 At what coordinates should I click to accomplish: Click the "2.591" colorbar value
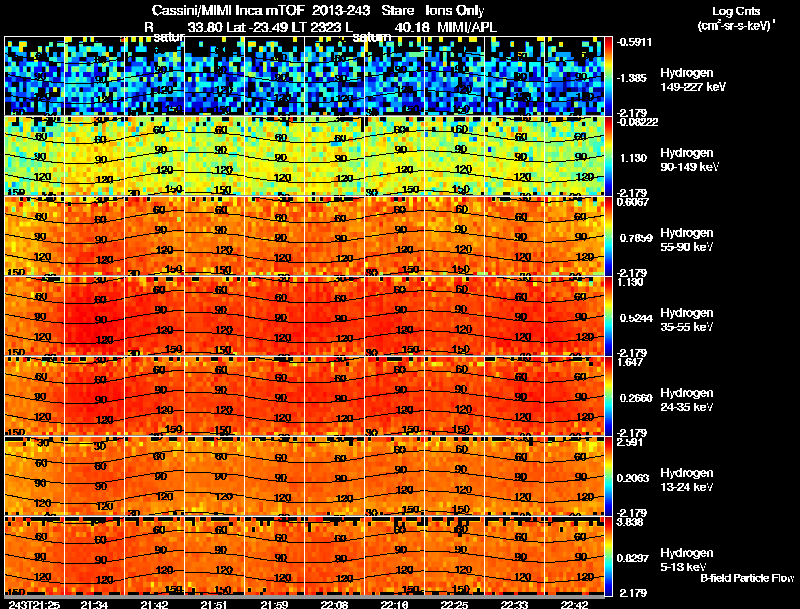tap(630, 442)
